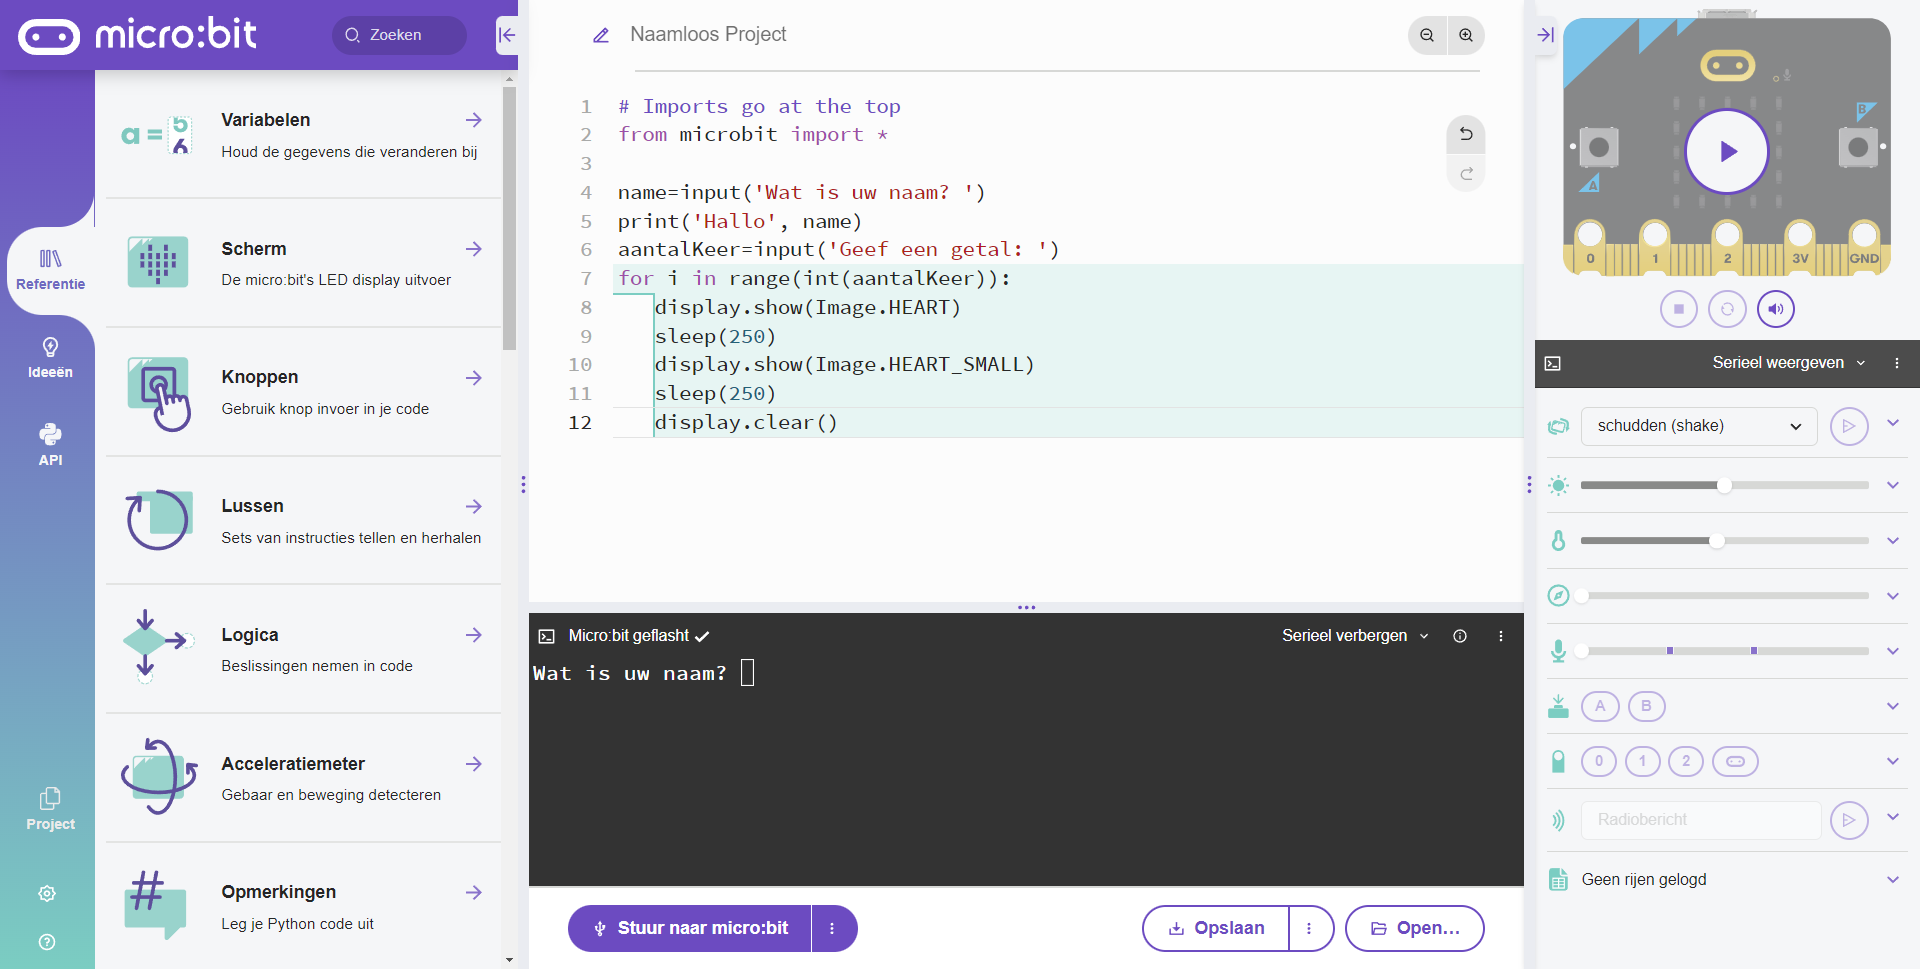
Task: Collapse the reference sidebar panel
Action: (x=507, y=35)
